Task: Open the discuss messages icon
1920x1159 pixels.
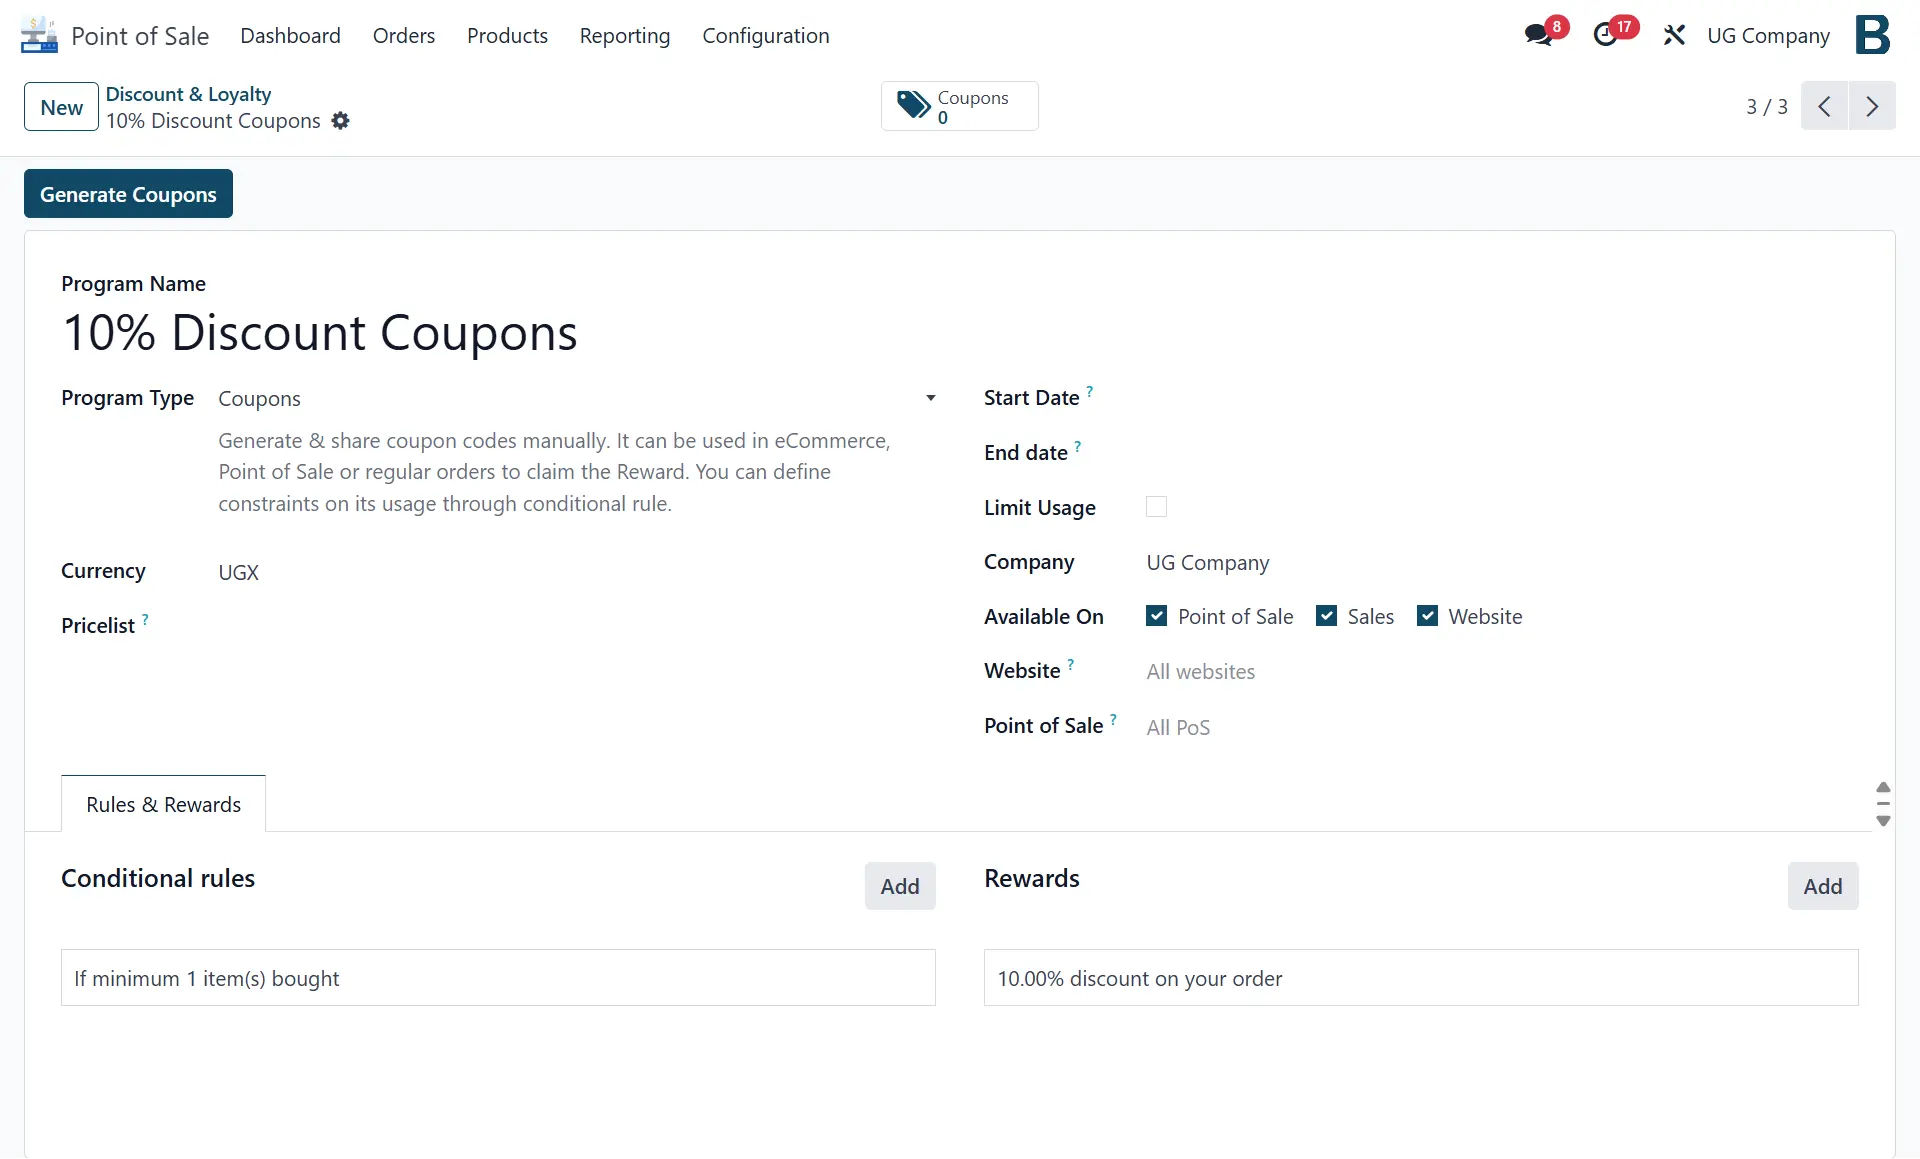Action: [x=1538, y=35]
